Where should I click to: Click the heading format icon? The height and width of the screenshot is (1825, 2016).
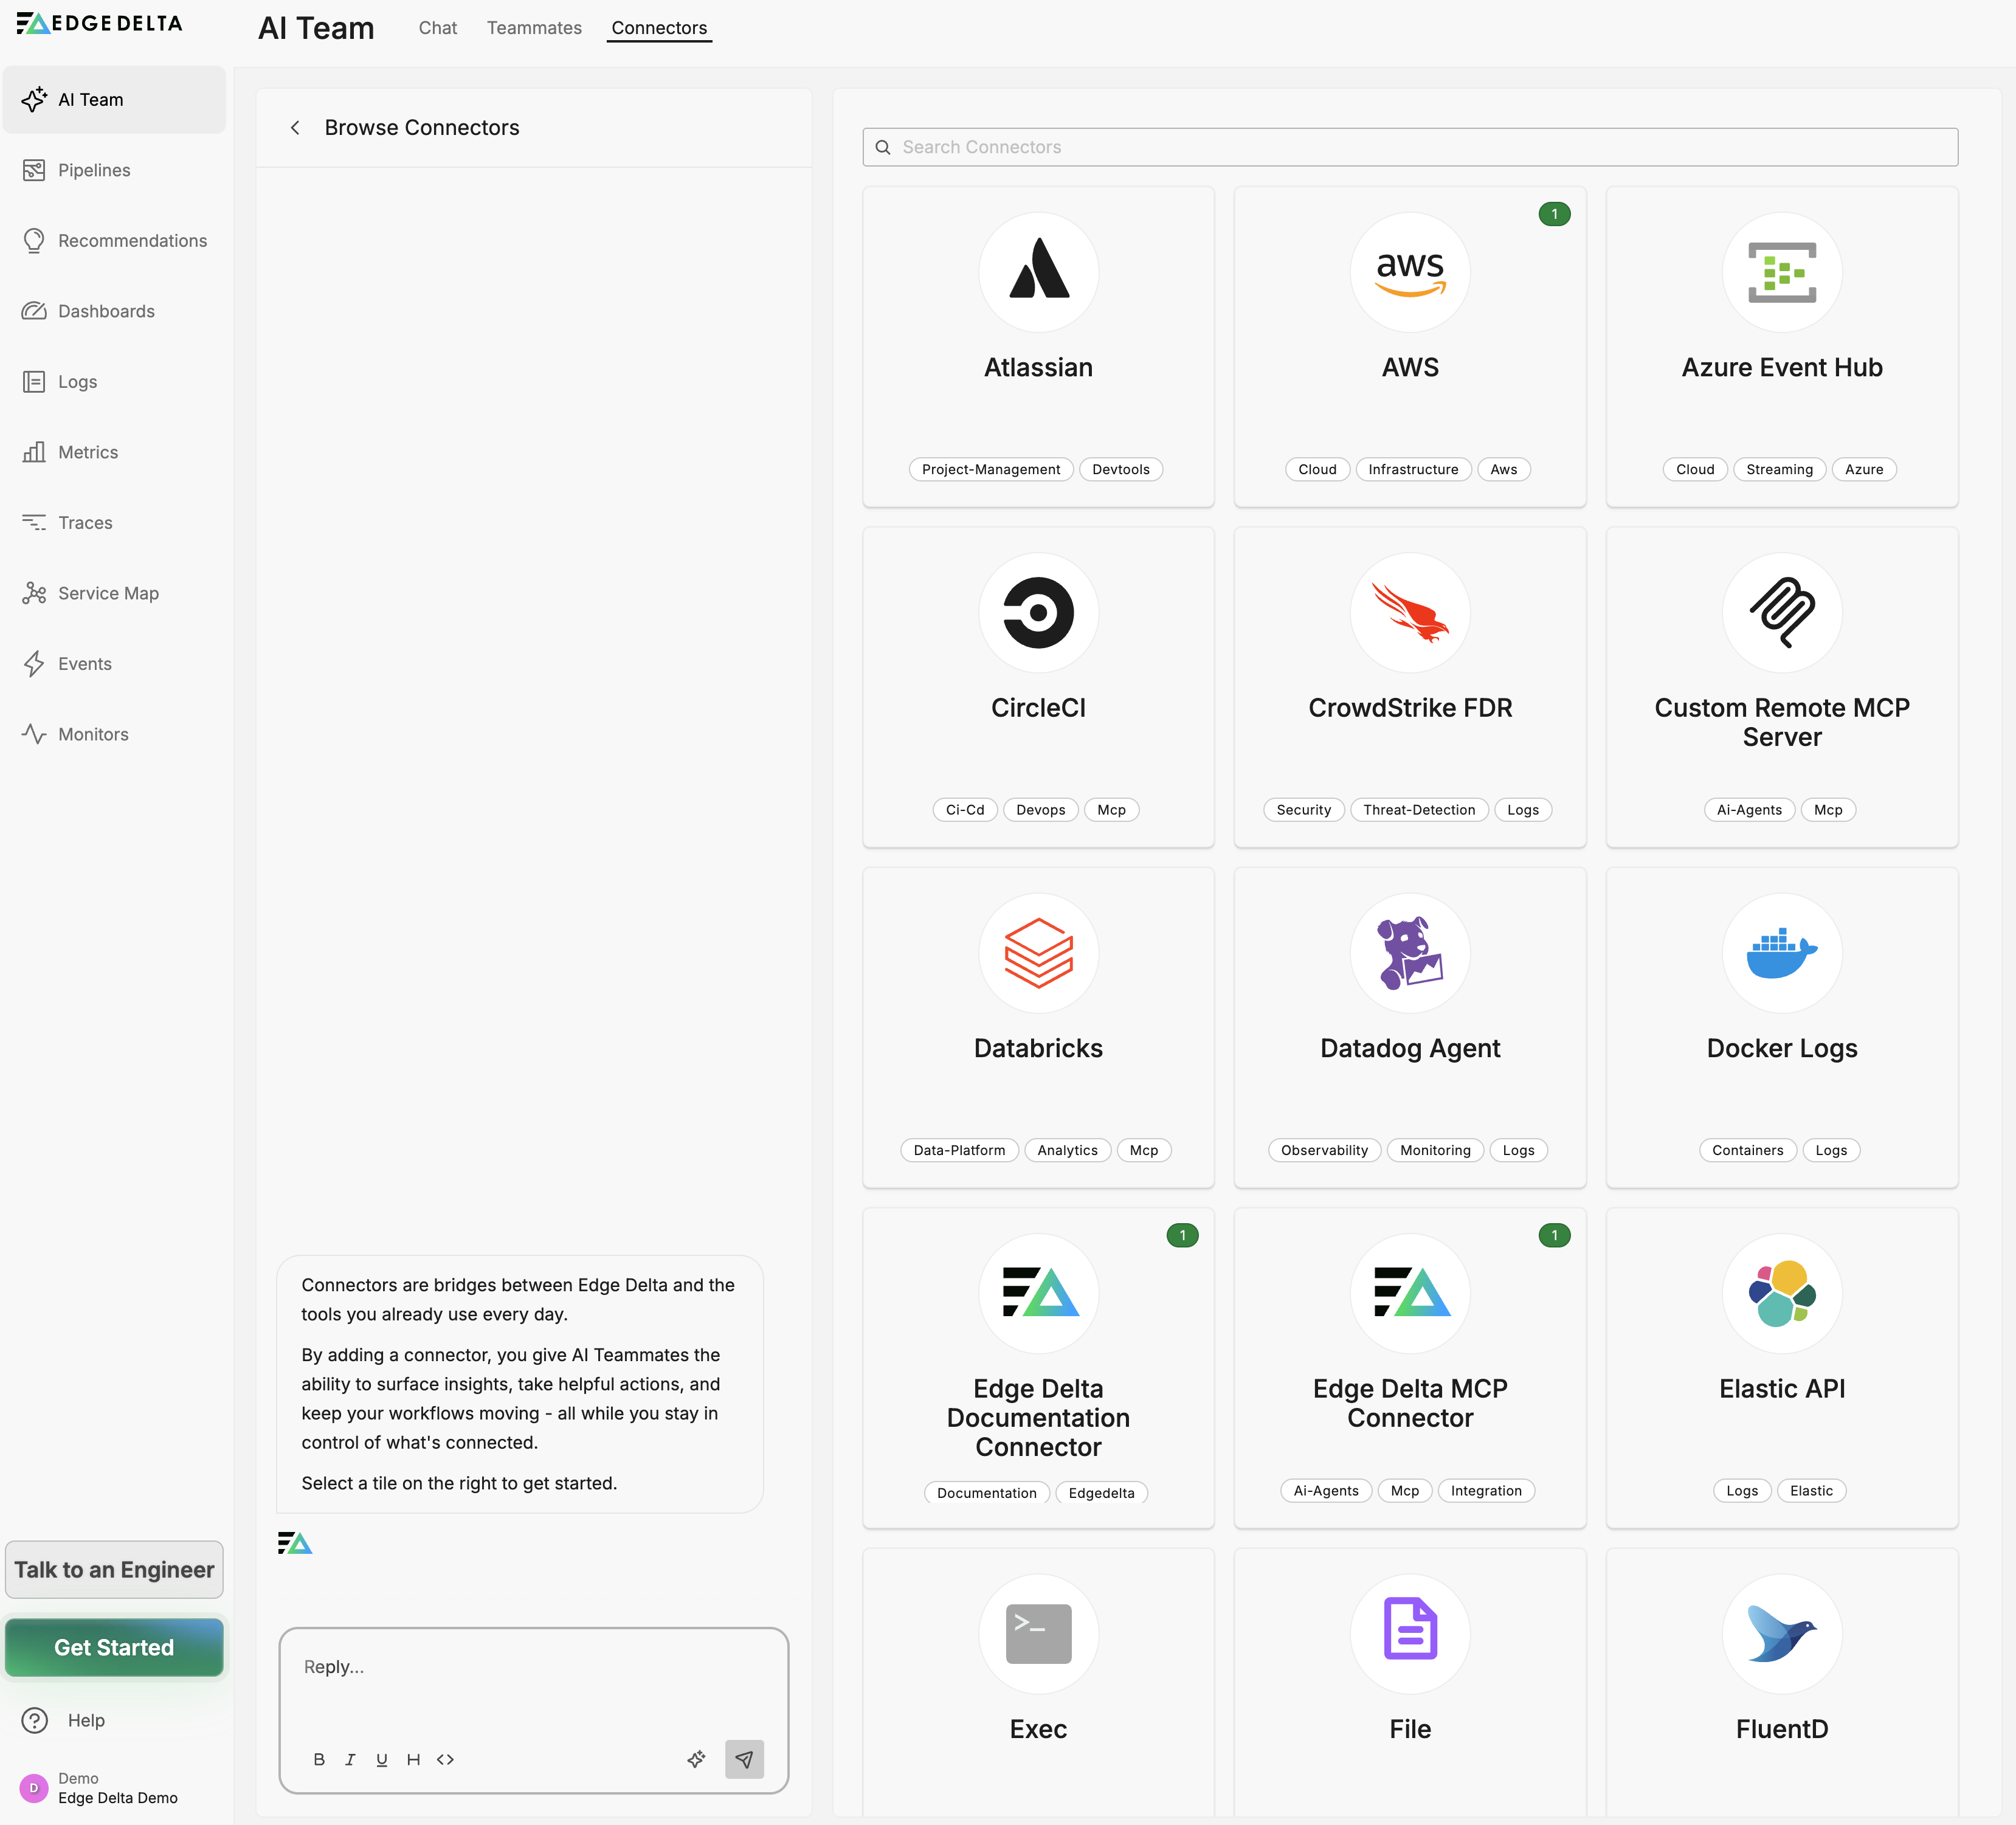[x=413, y=1759]
